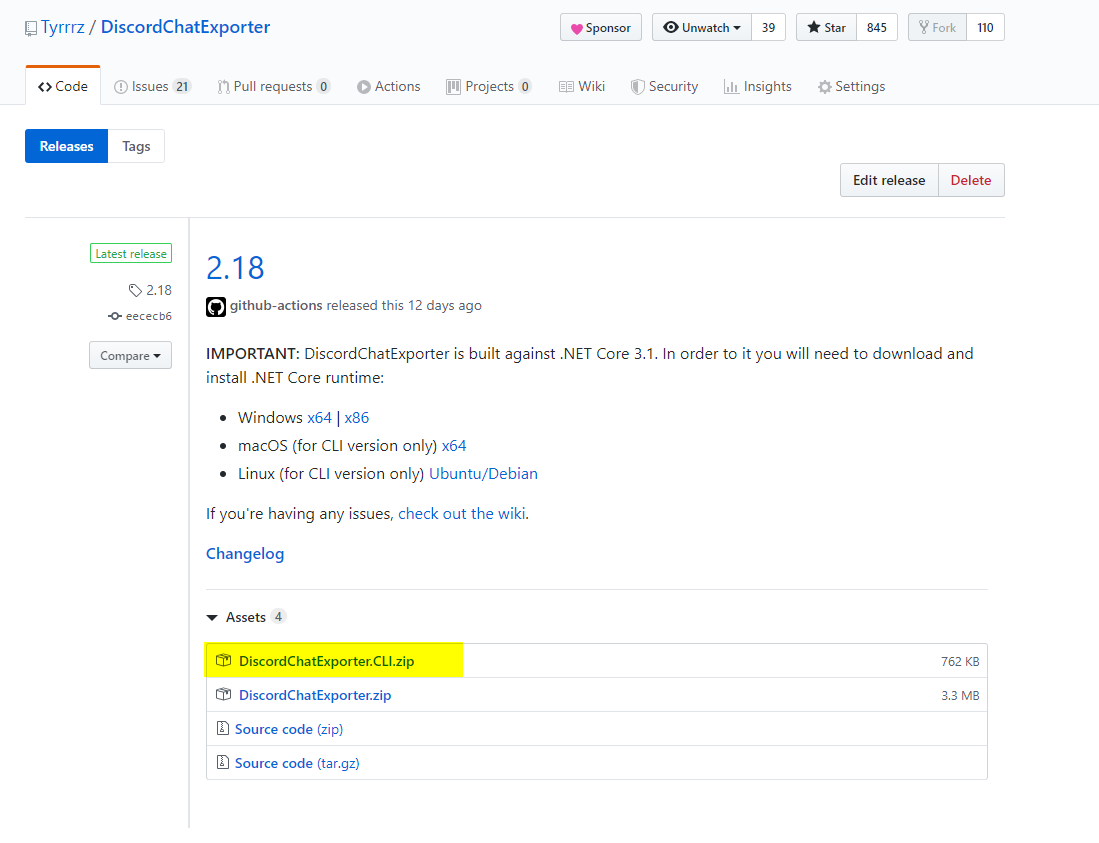Open the Actions tab
Image resolution: width=1099 pixels, height=843 pixels.
click(388, 86)
